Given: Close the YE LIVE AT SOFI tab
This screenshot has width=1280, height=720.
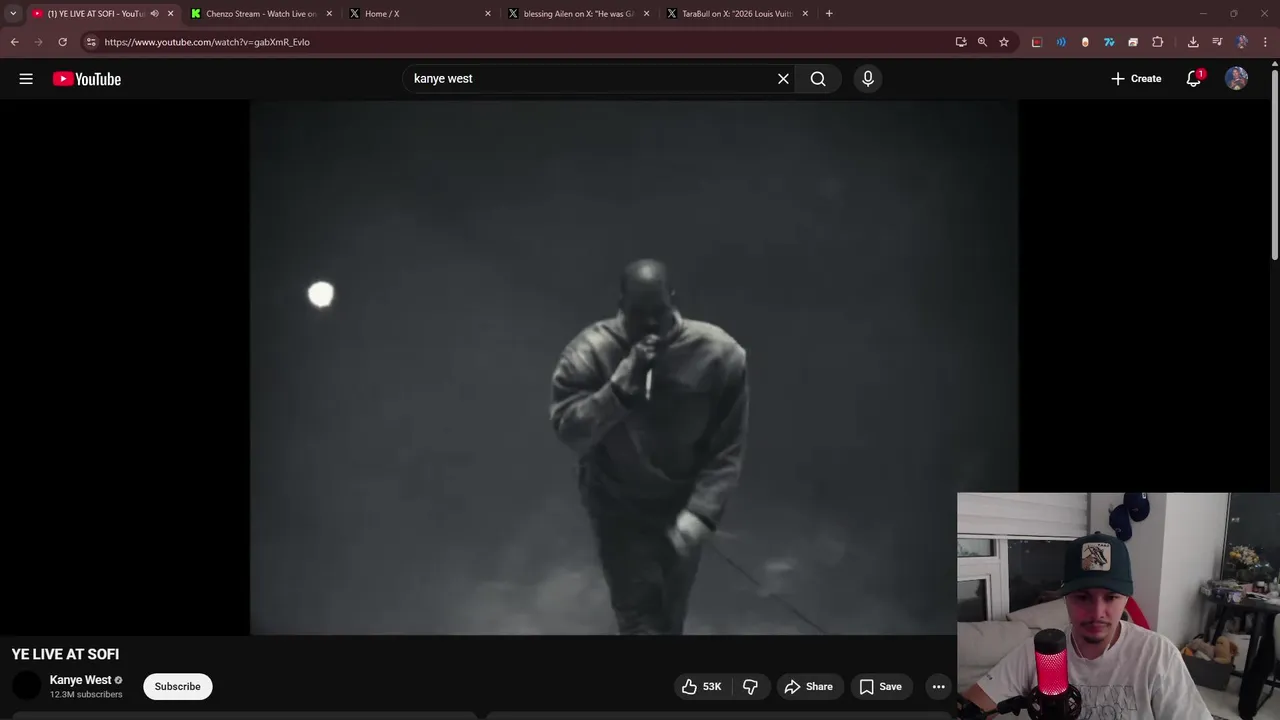Looking at the screenshot, I should point(170,14).
